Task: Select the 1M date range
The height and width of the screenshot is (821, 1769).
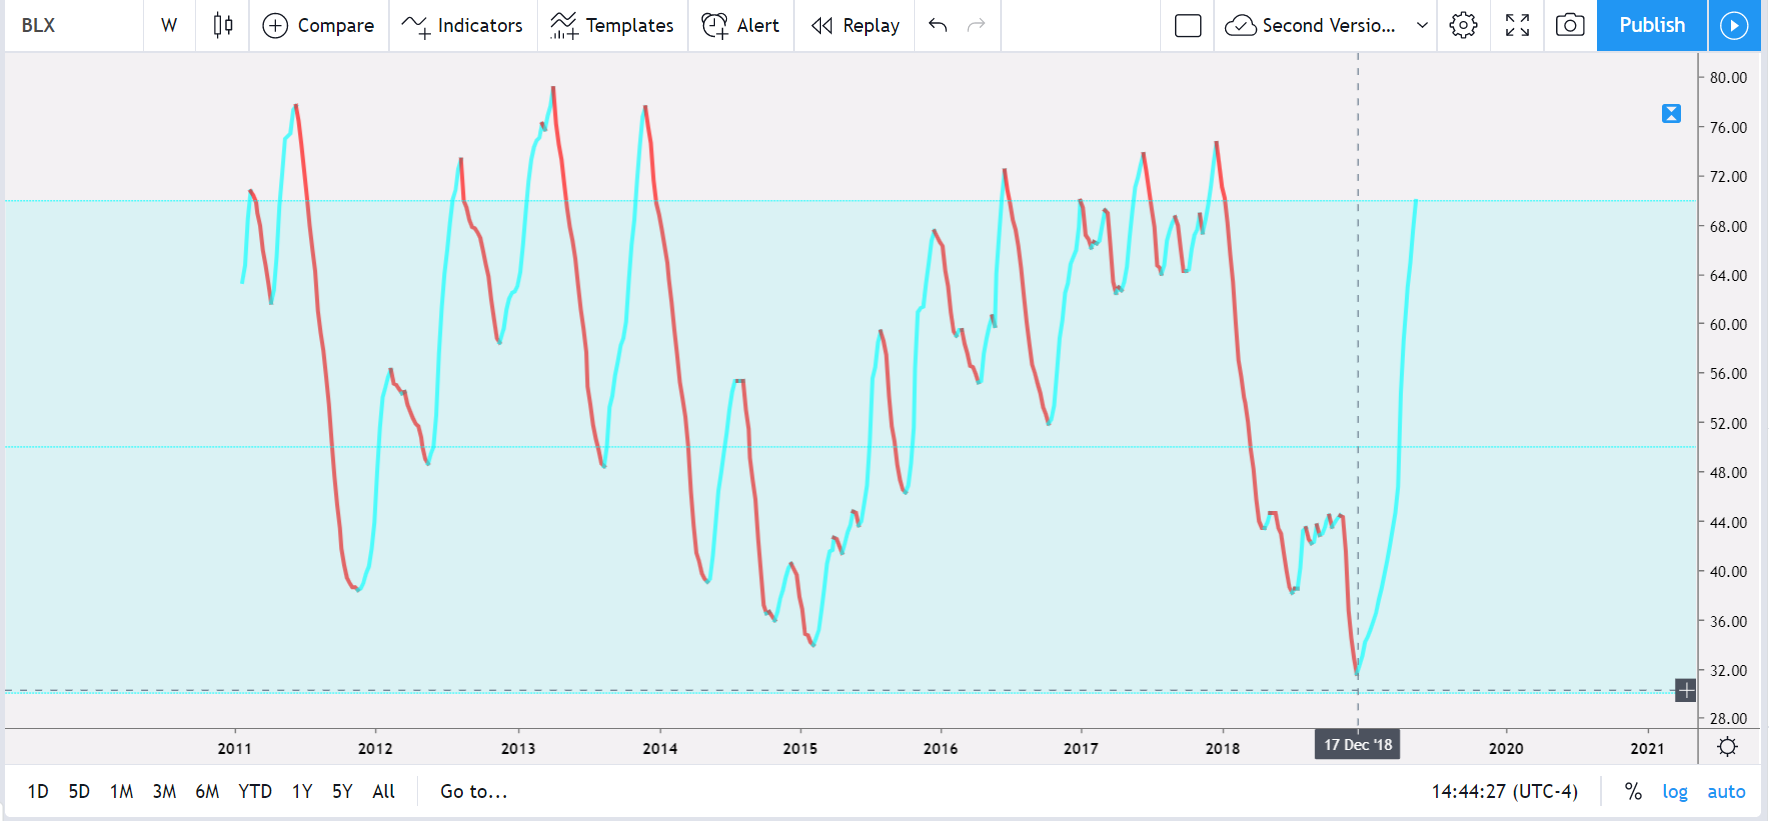Action: tap(121, 792)
